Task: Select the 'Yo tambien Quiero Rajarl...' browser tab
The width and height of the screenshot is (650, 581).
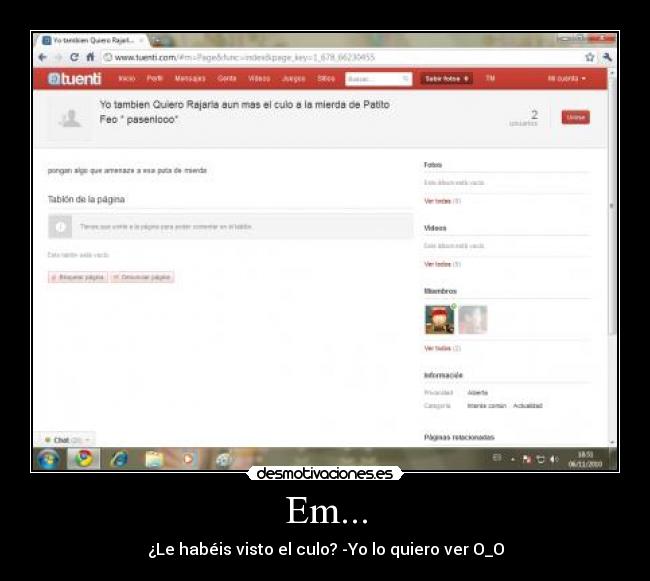Action: point(93,40)
